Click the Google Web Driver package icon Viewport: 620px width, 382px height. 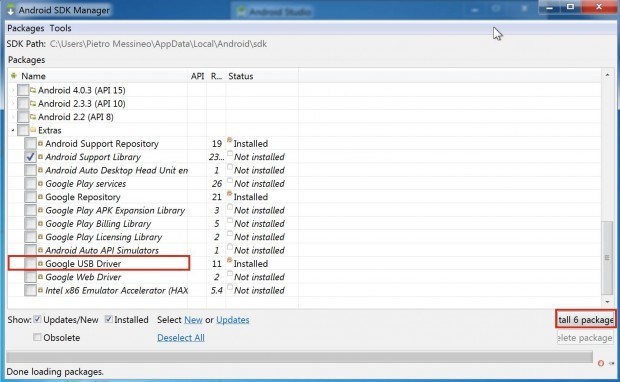40,277
